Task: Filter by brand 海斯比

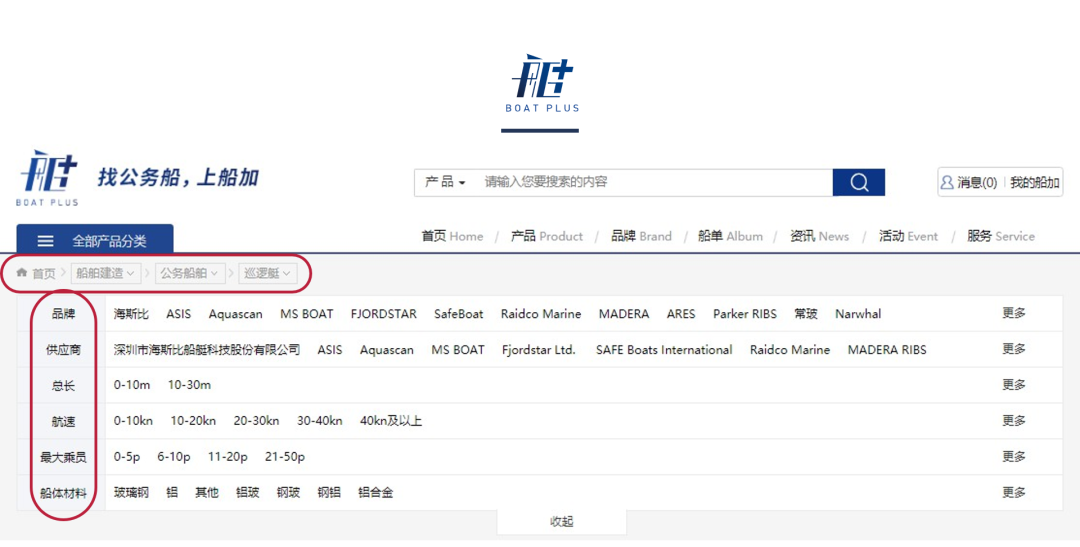Action: pyautogui.click(x=131, y=313)
